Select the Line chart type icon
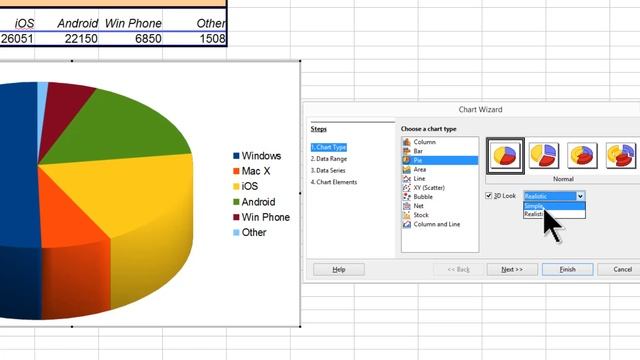640x360 pixels. pos(407,178)
